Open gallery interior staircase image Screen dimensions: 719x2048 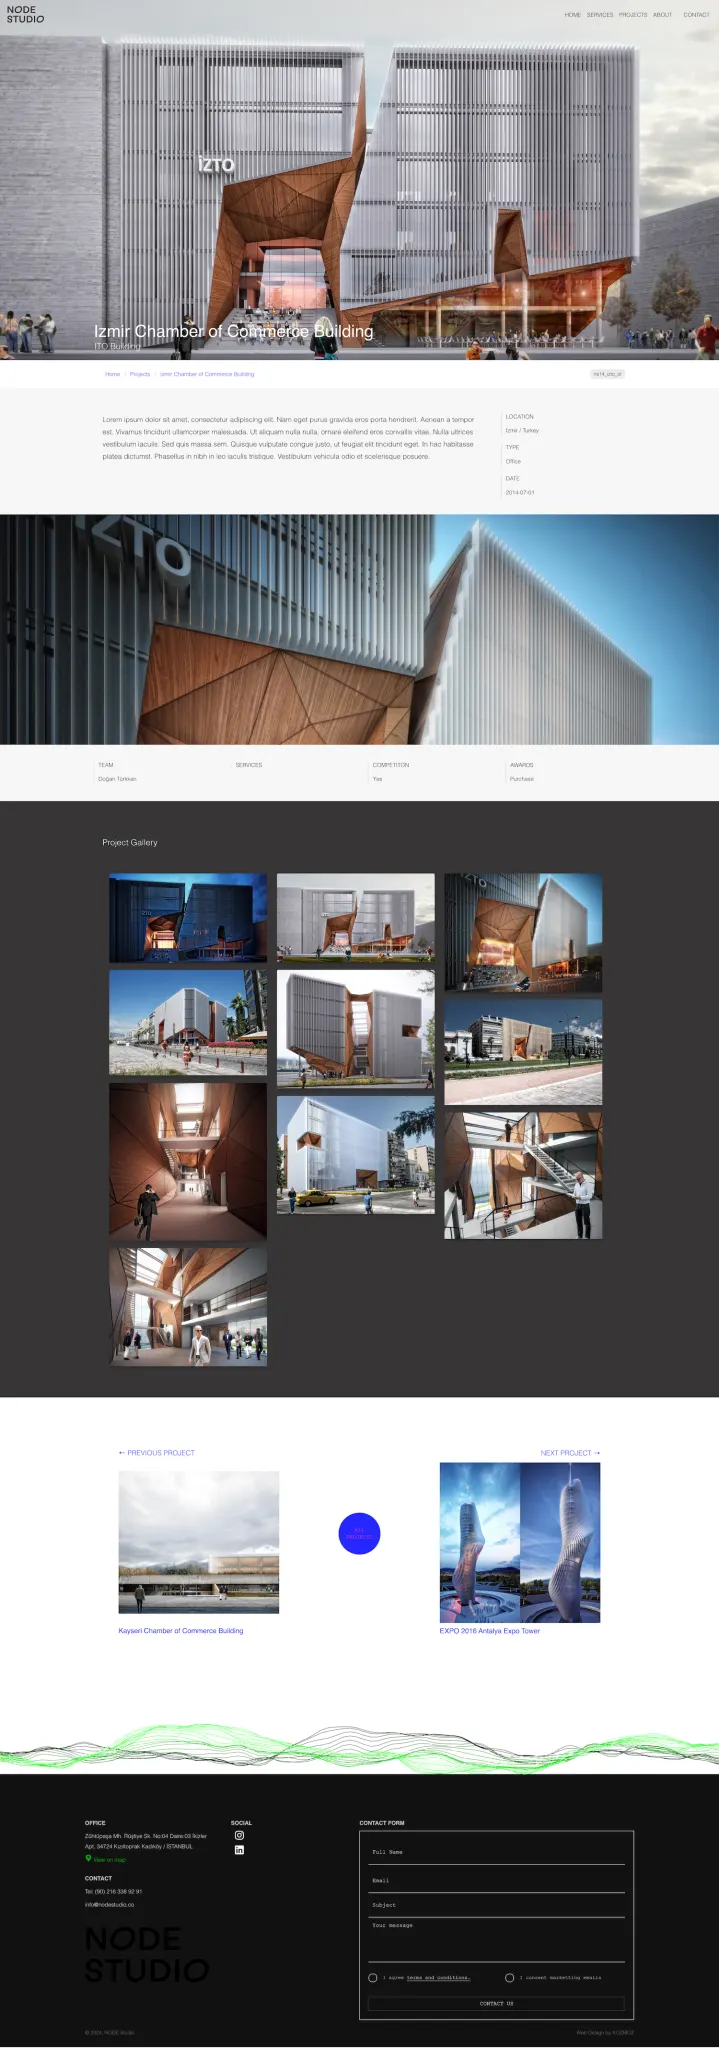[x=523, y=1176]
